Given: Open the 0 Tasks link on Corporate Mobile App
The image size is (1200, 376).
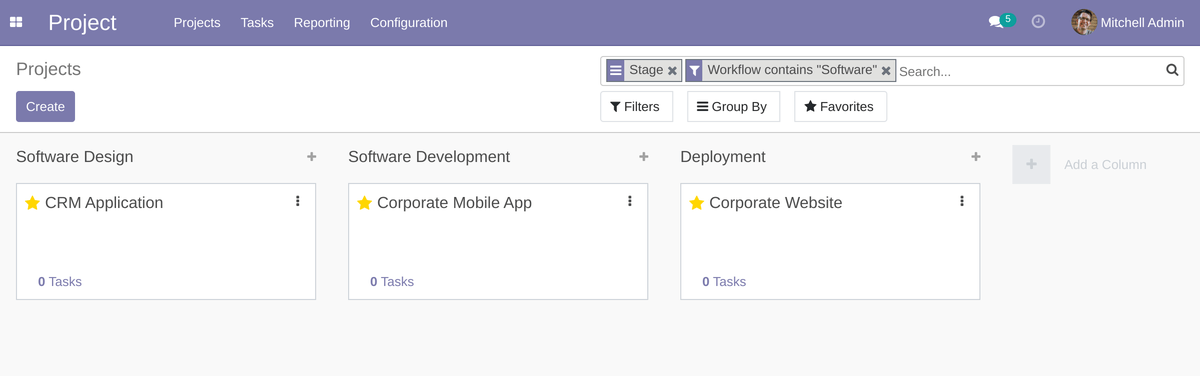Looking at the screenshot, I should [x=392, y=282].
